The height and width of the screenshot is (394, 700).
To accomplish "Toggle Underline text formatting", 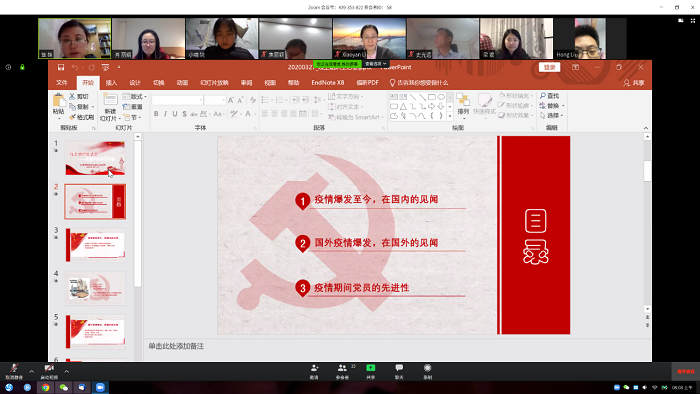I will point(175,114).
